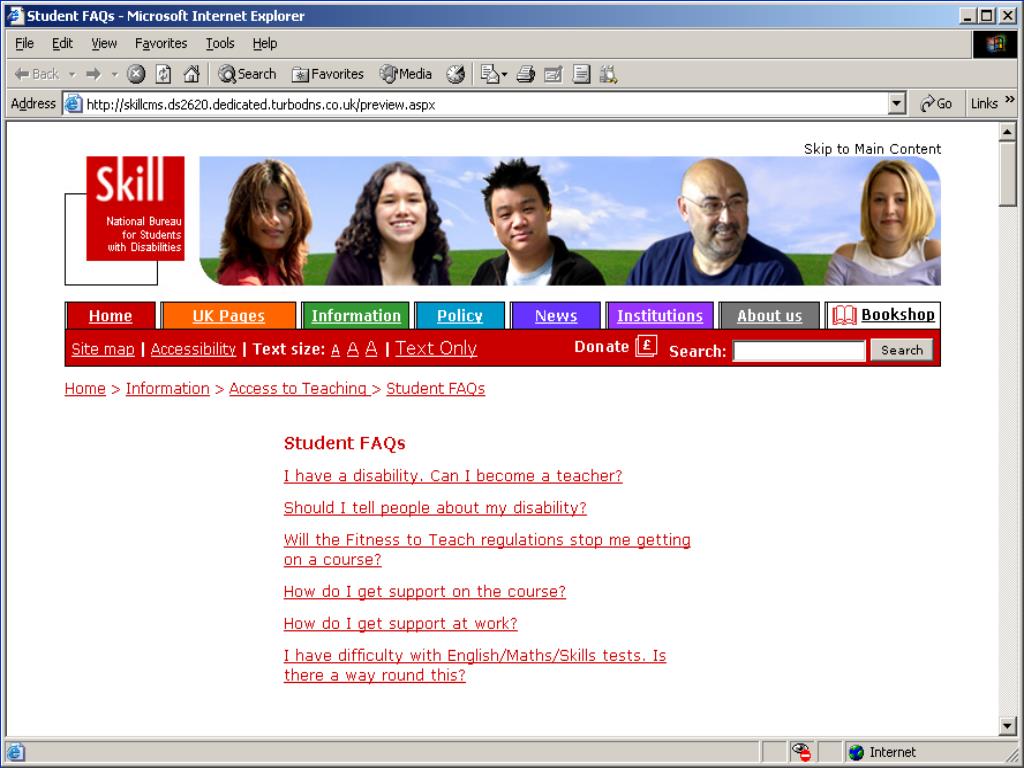Open the Address bar dropdown arrow
Viewport: 1024px width, 768px height.
pyautogui.click(x=897, y=104)
